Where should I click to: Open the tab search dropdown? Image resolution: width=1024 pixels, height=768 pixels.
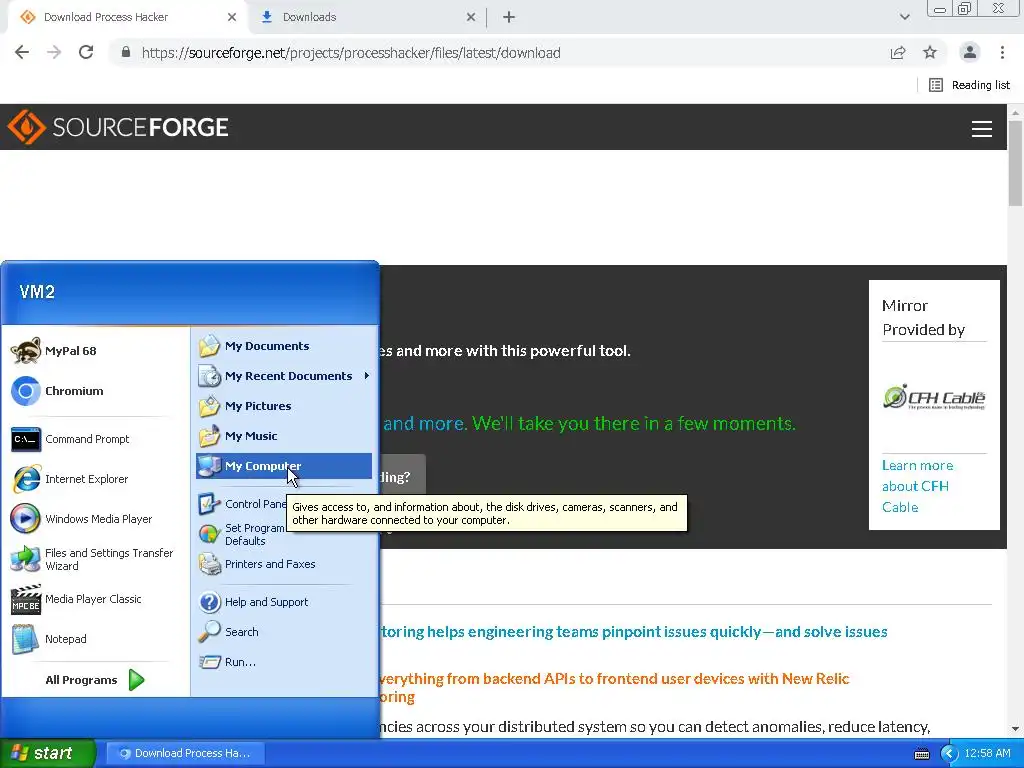point(904,17)
